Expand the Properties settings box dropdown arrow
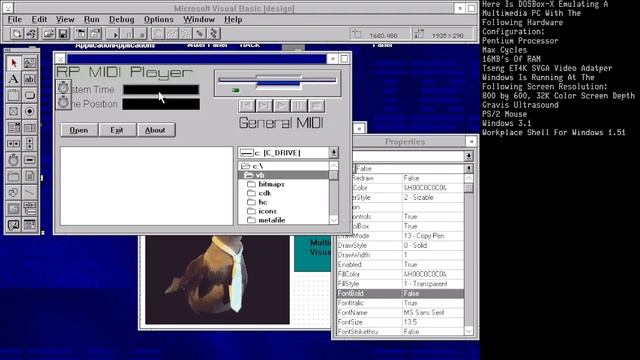This screenshot has width=640, height=360. coord(469,168)
